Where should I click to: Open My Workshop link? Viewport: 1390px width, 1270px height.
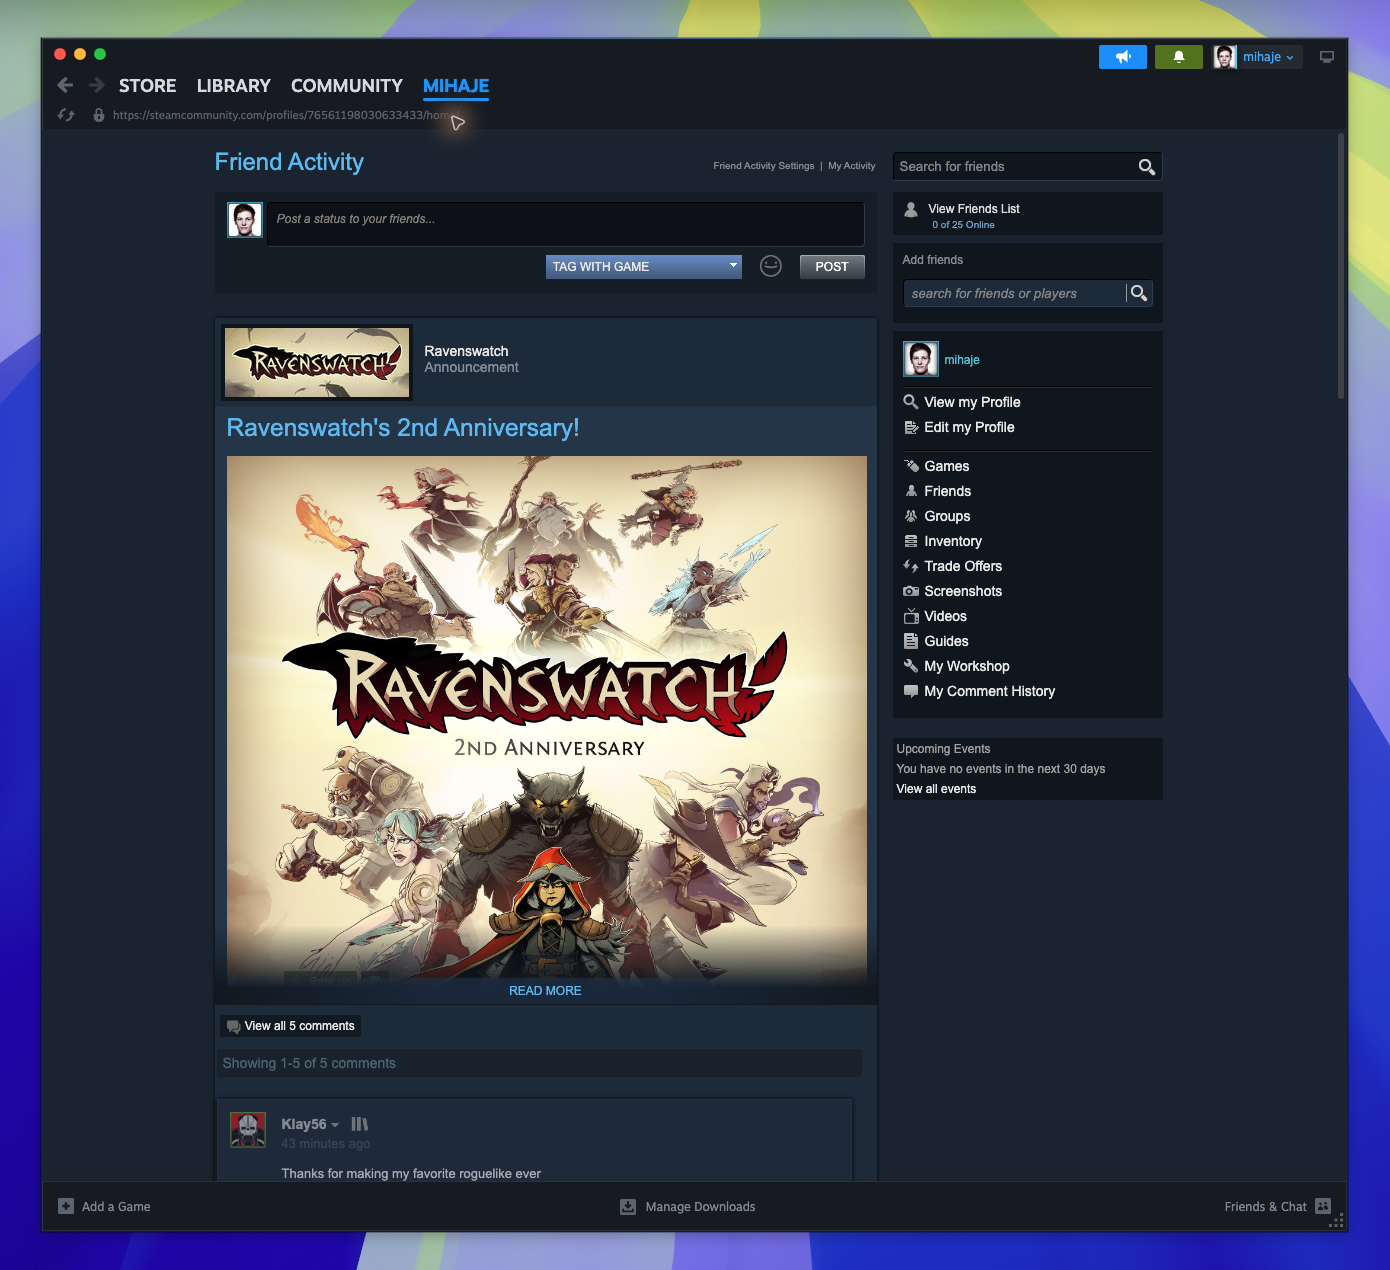[967, 666]
